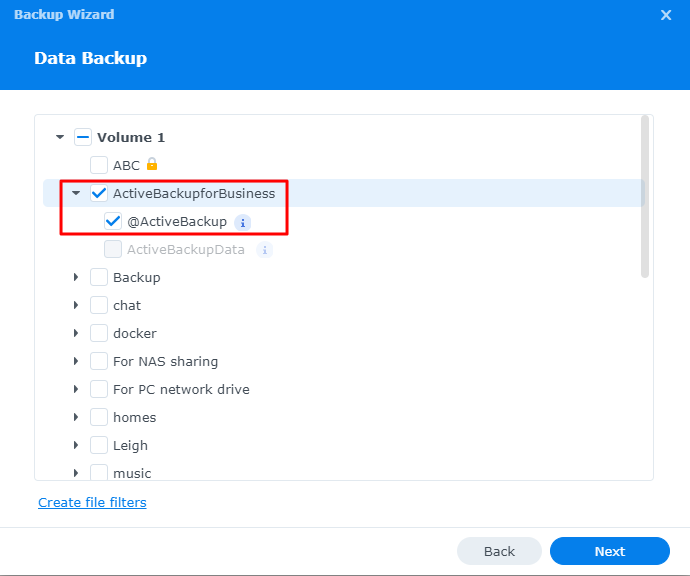Go back with the Back button
The image size is (690, 576).
(x=499, y=551)
